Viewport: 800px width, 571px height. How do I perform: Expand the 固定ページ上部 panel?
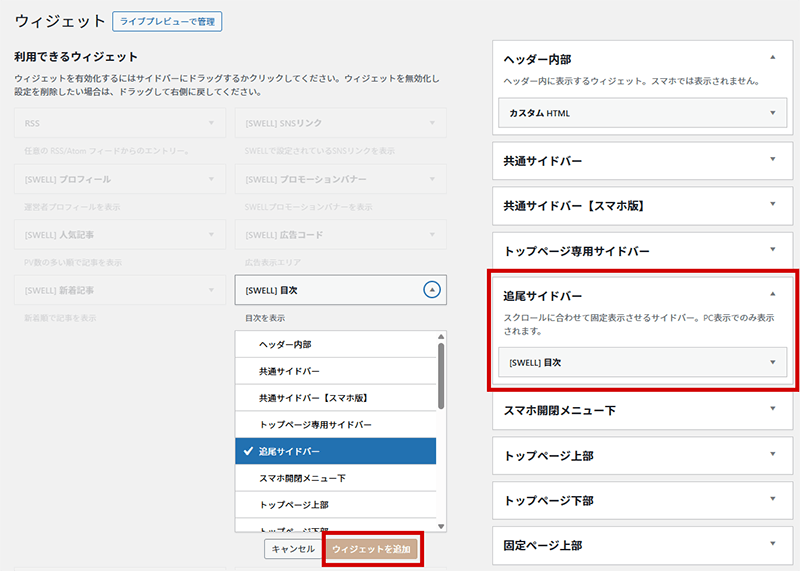click(772, 545)
